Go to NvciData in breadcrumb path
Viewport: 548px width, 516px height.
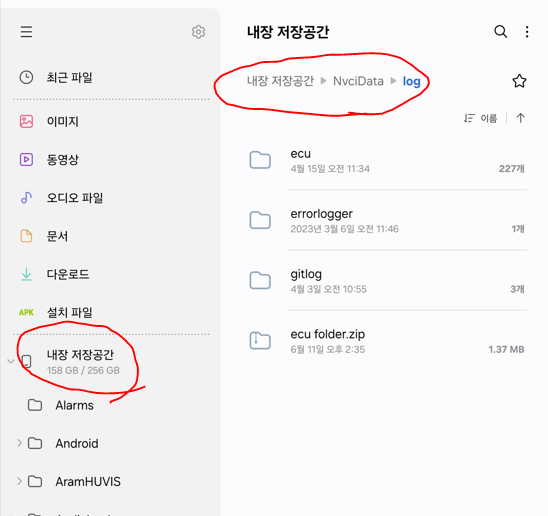(x=358, y=81)
